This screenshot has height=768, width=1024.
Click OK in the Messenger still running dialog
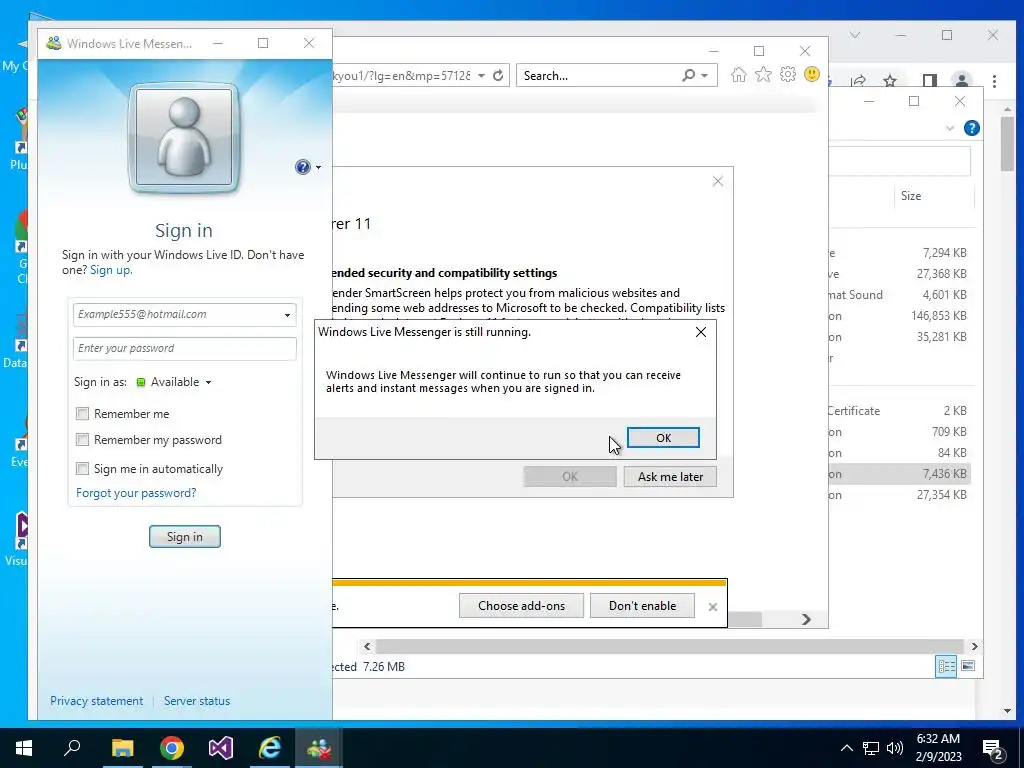click(663, 438)
